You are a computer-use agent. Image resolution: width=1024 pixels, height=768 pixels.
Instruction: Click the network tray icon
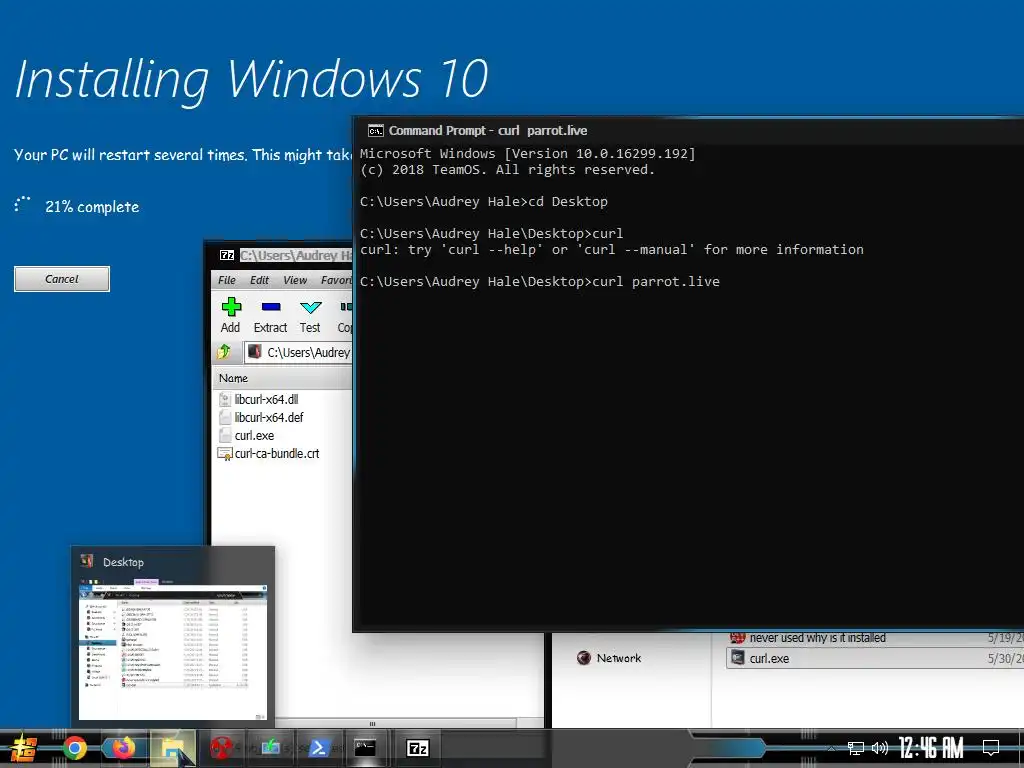855,748
